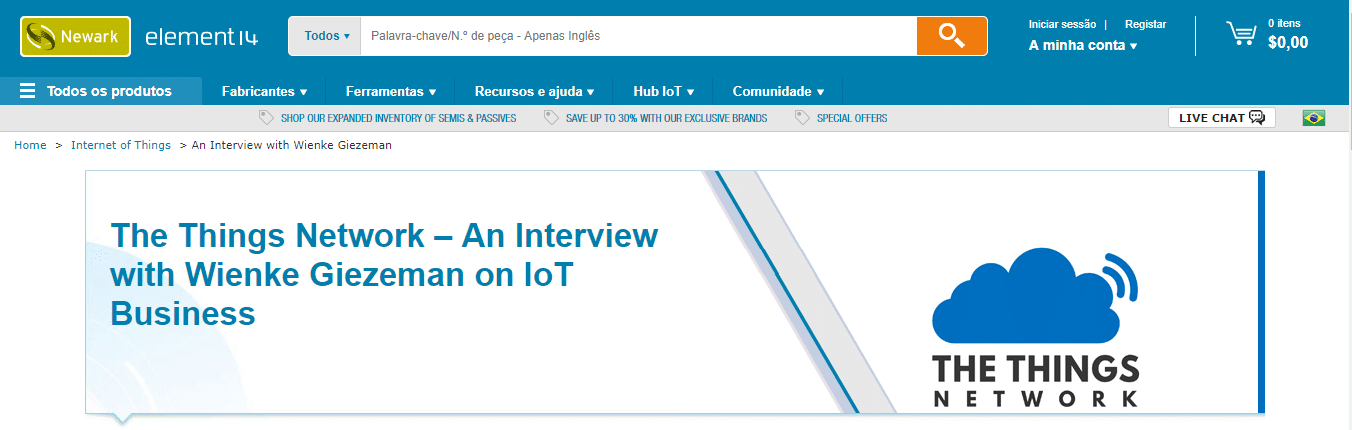1352x430 pixels.
Task: Click the Brazil flag country selector
Action: click(1313, 118)
